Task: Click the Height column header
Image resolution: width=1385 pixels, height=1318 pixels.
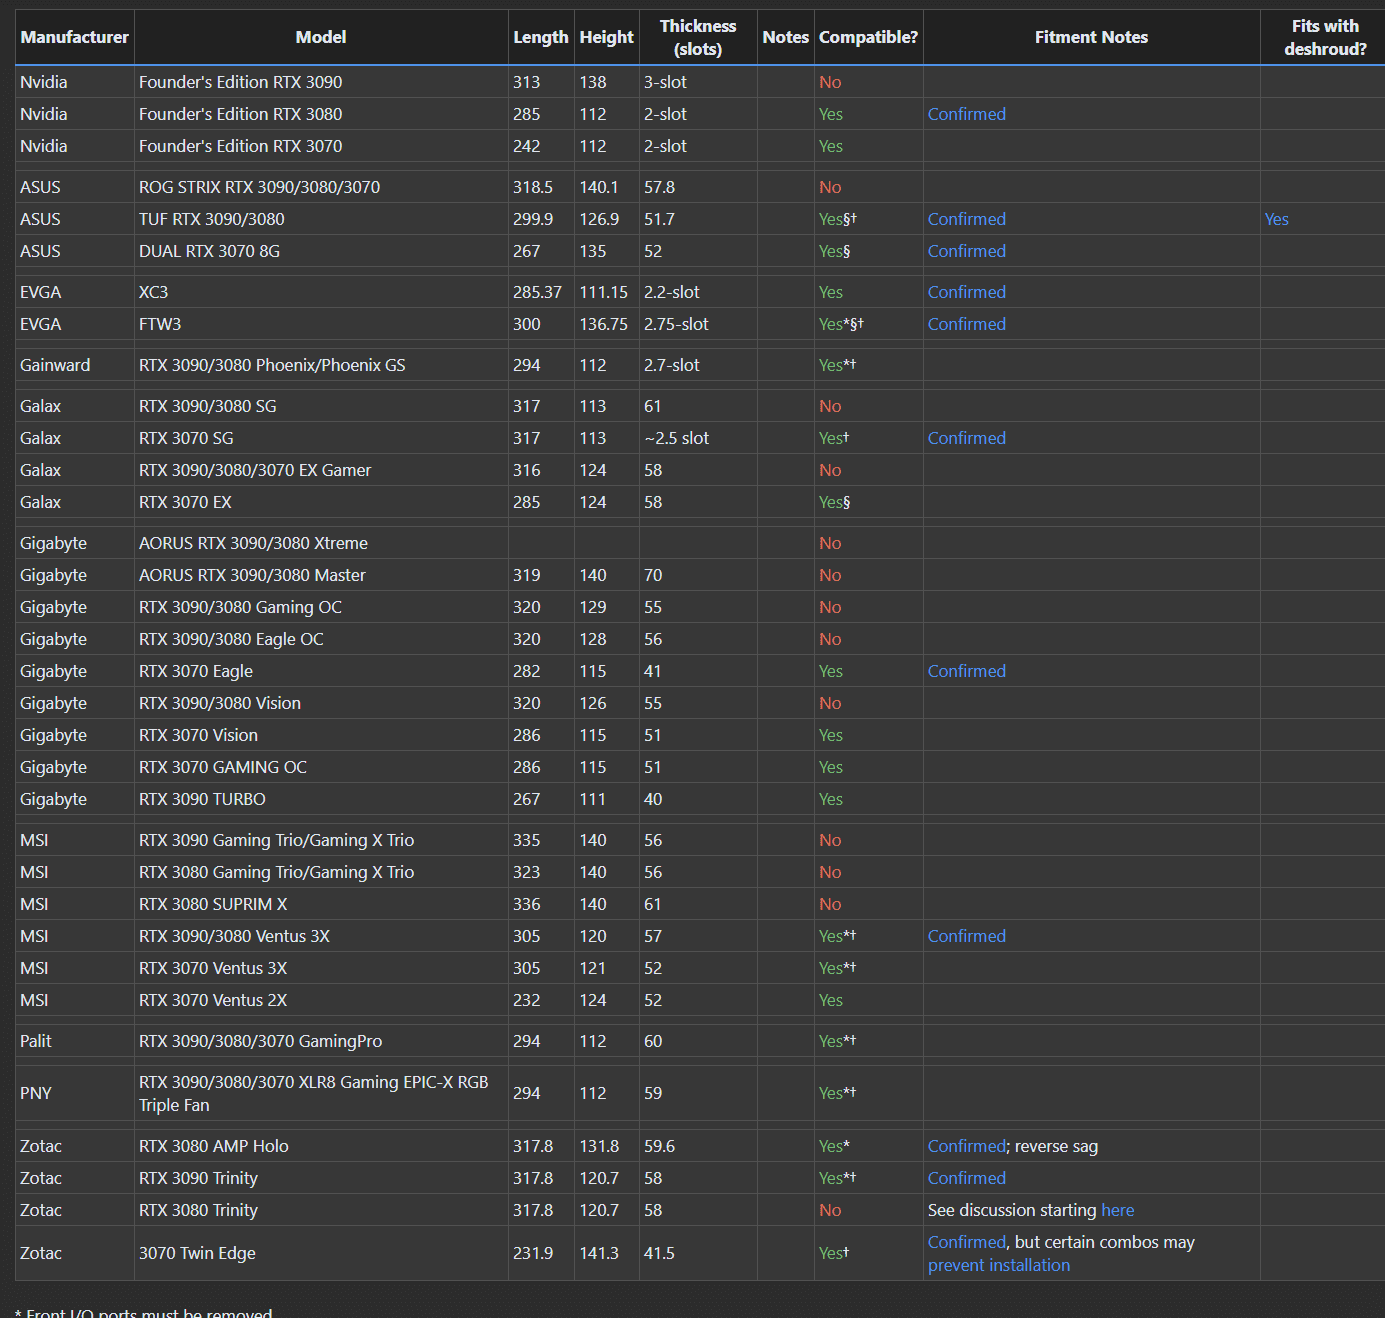Action: pyautogui.click(x=607, y=37)
